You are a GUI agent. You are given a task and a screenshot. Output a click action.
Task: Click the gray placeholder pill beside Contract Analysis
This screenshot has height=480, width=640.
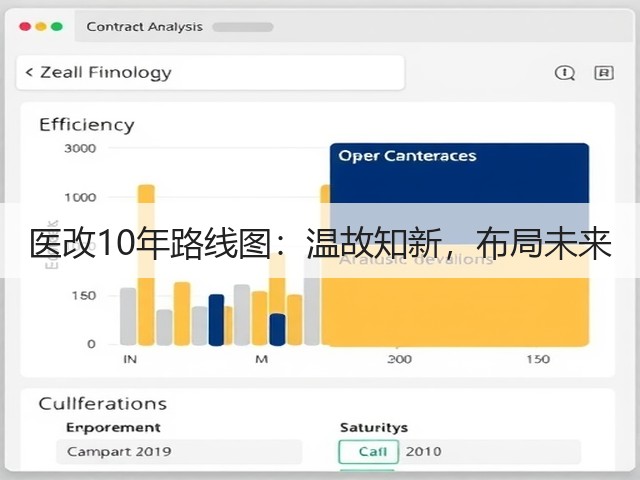[x=243, y=27]
